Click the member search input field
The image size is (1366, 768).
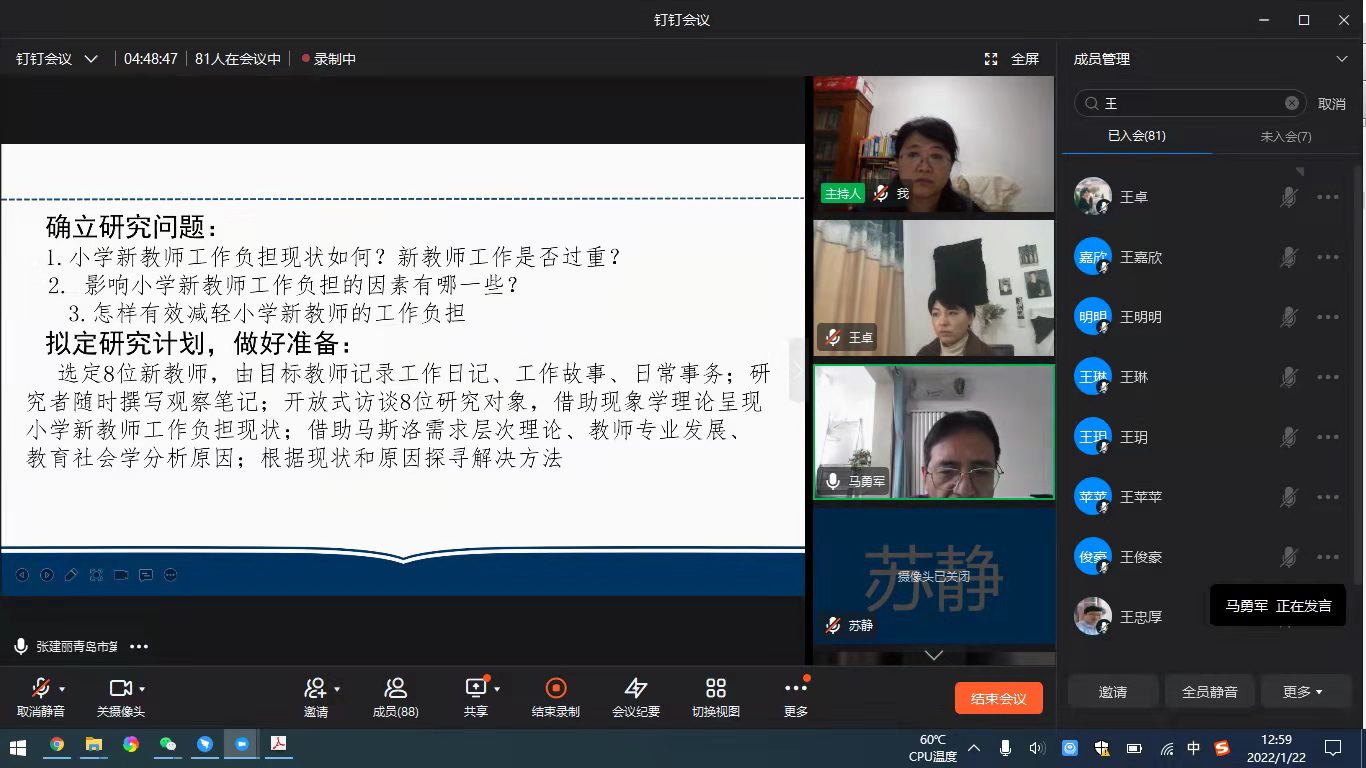(1190, 103)
